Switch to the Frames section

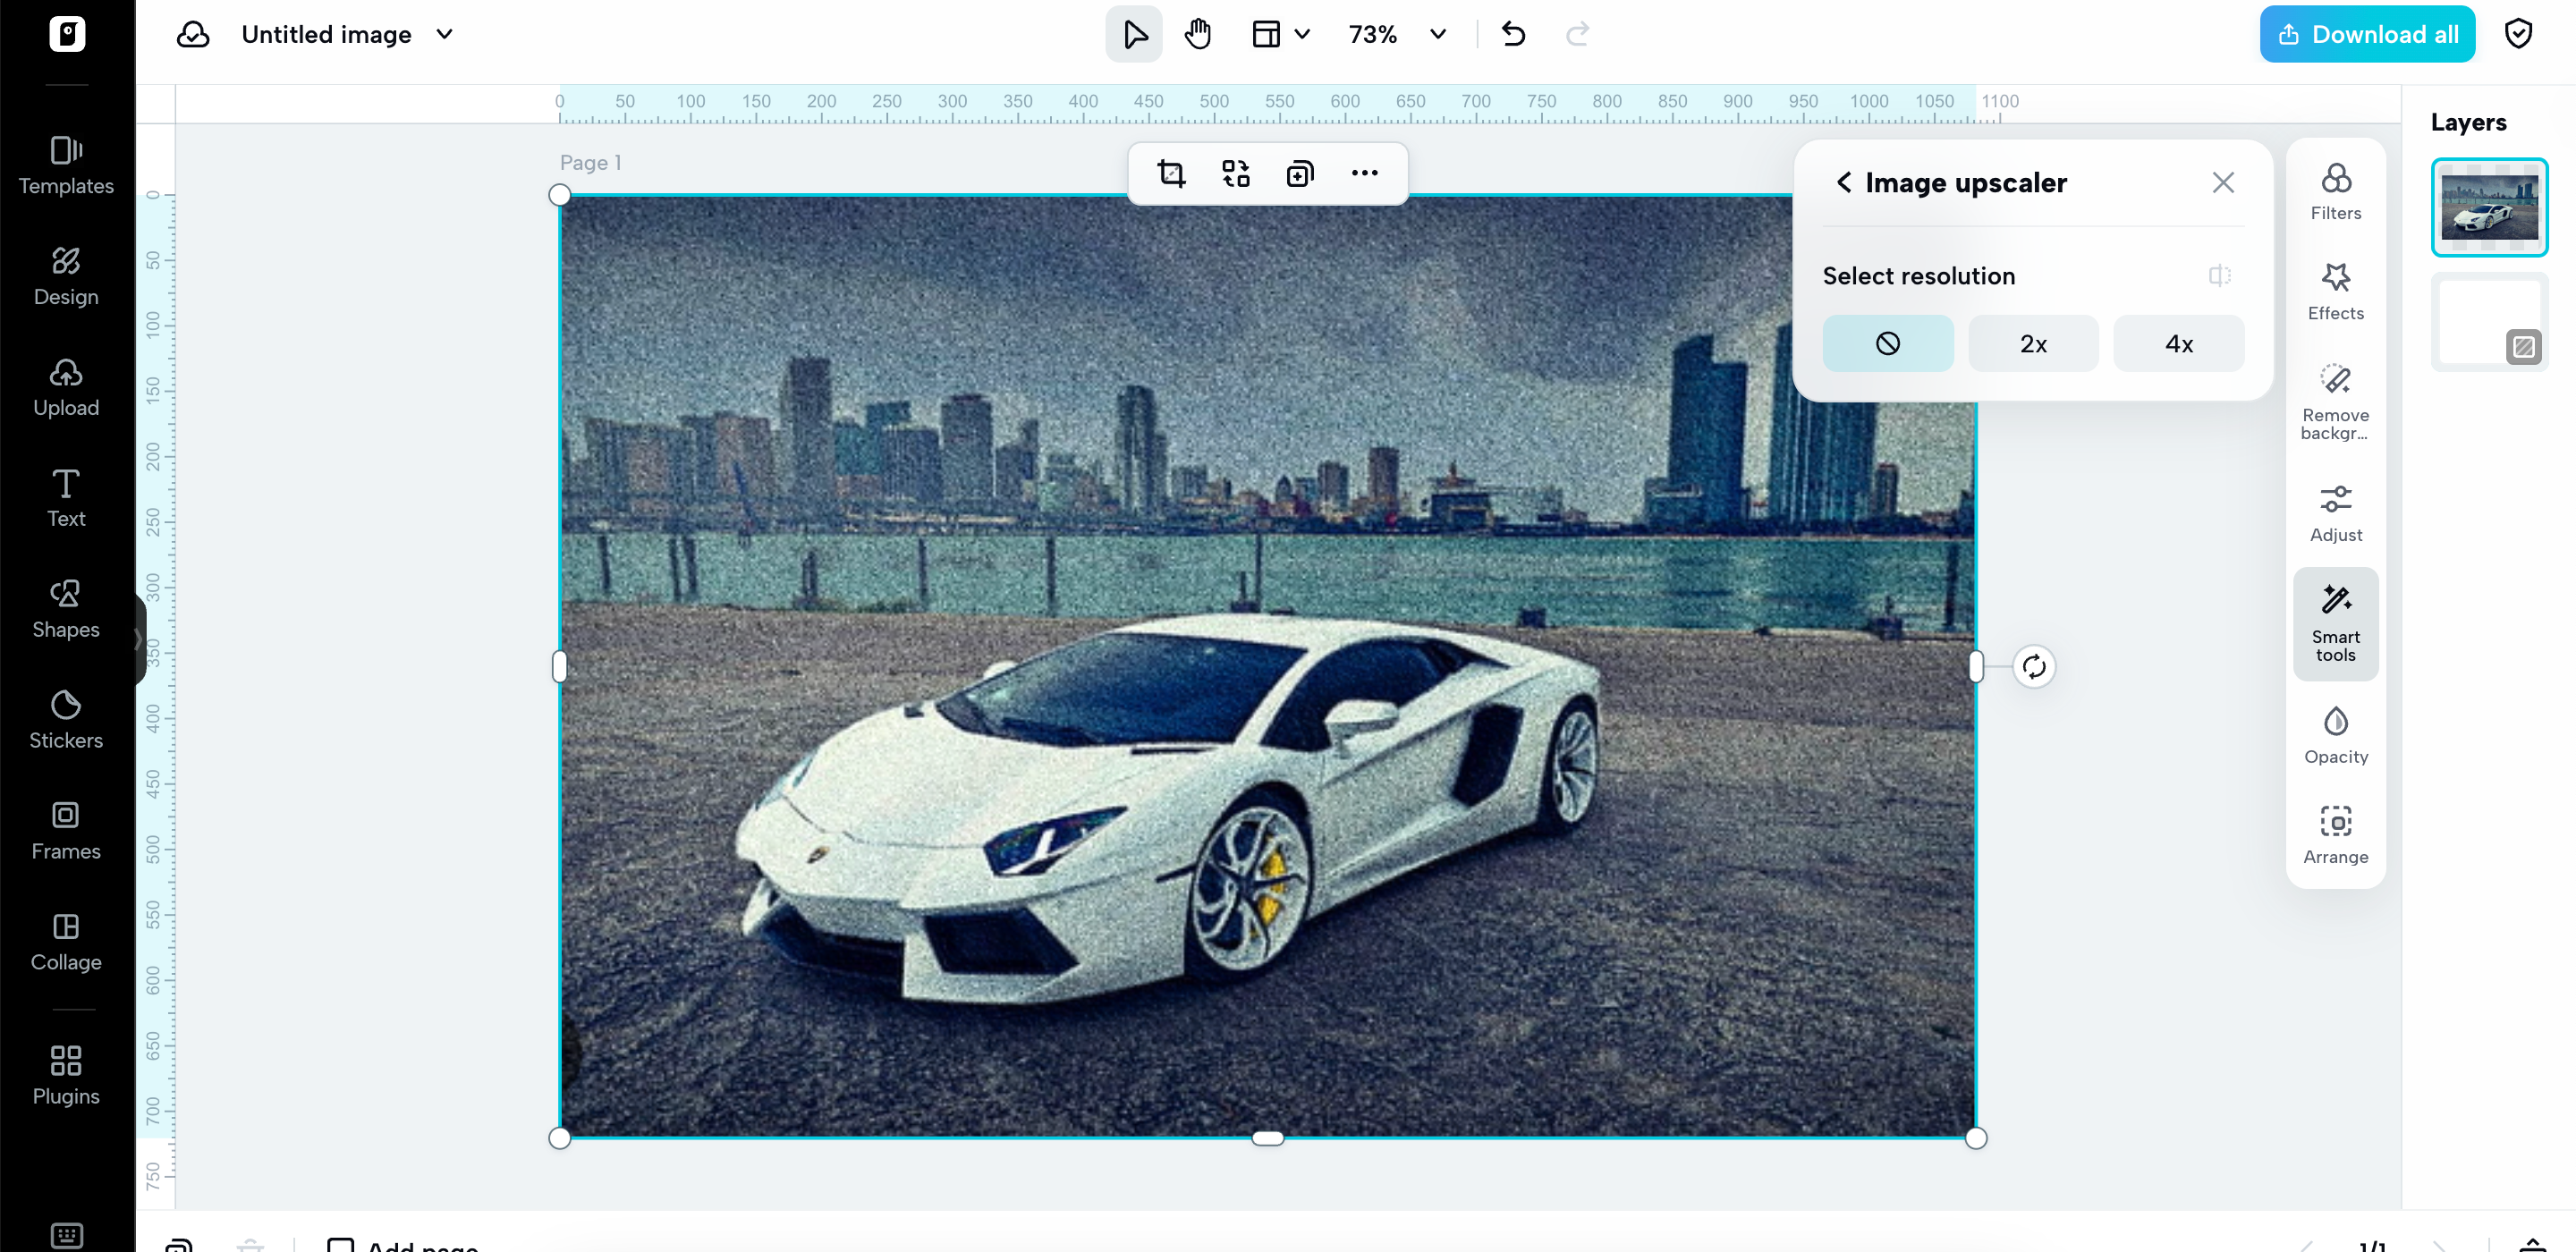(x=66, y=829)
